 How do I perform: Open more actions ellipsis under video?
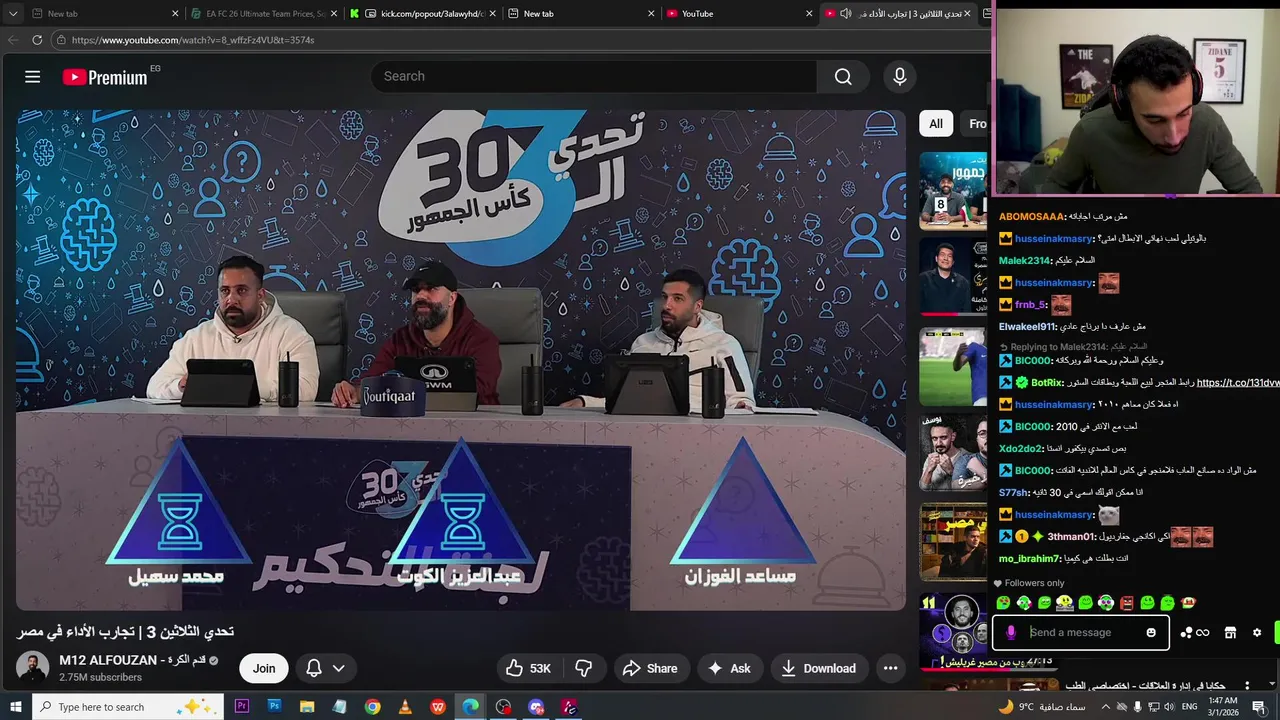(890, 668)
